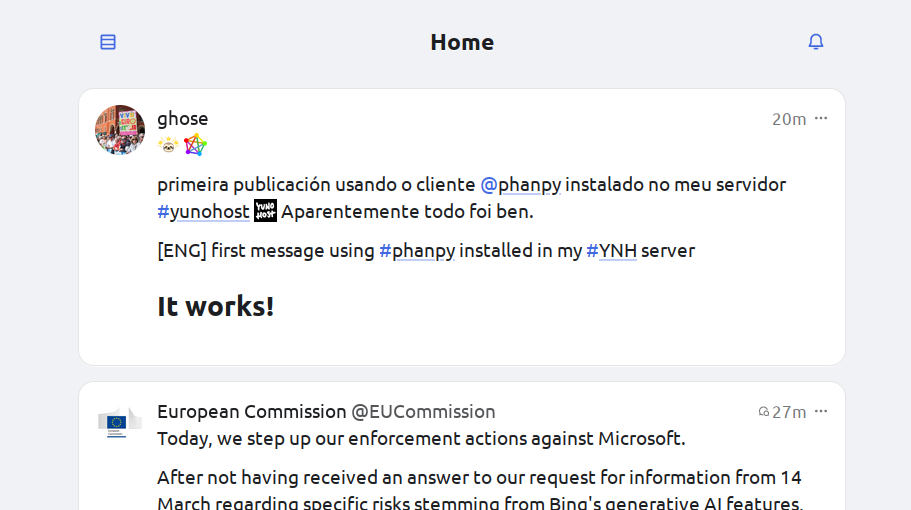Image resolution: width=911 pixels, height=510 pixels.
Task: Open the #yunohost hashtag
Action: click(203, 211)
